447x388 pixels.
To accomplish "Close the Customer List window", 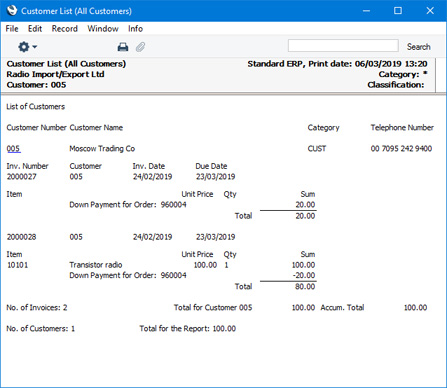I will click(x=430, y=11).
